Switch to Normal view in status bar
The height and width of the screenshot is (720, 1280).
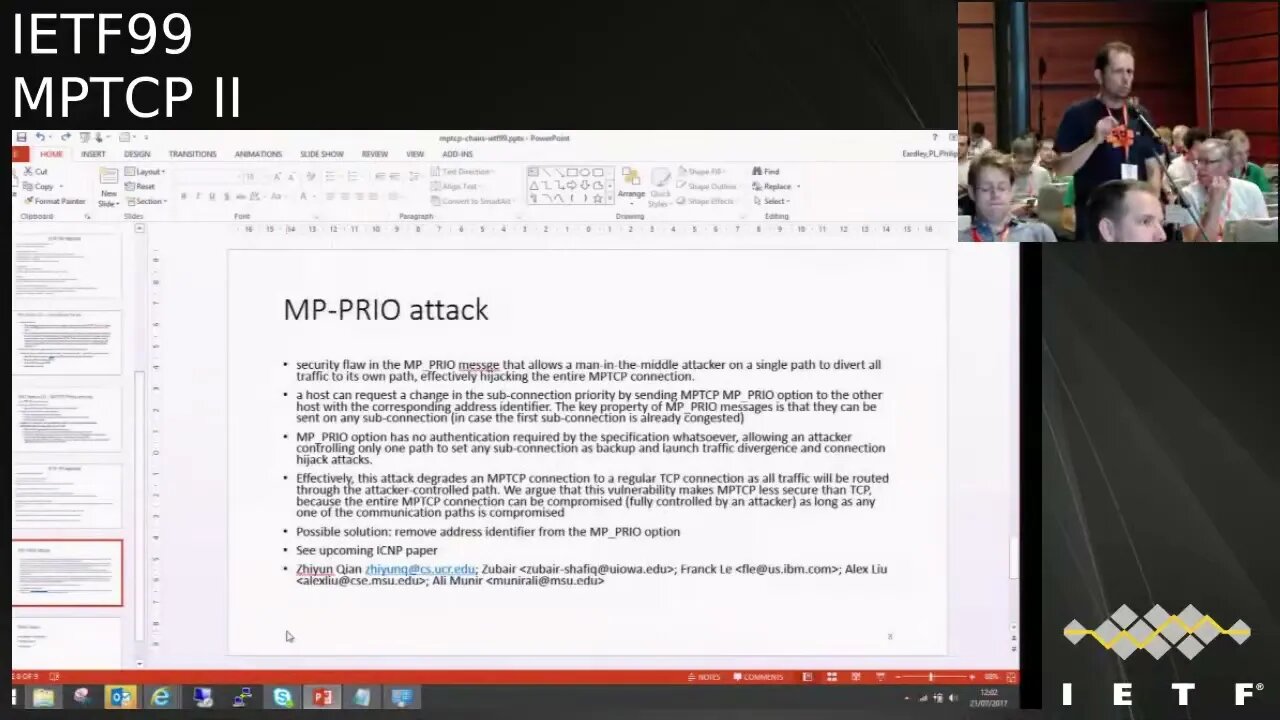pyautogui.click(x=807, y=677)
